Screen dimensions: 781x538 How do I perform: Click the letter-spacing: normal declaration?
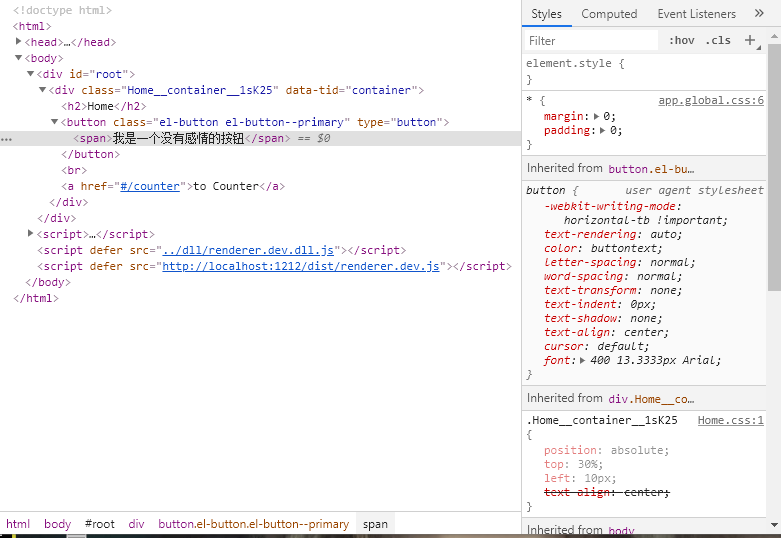coord(619,262)
